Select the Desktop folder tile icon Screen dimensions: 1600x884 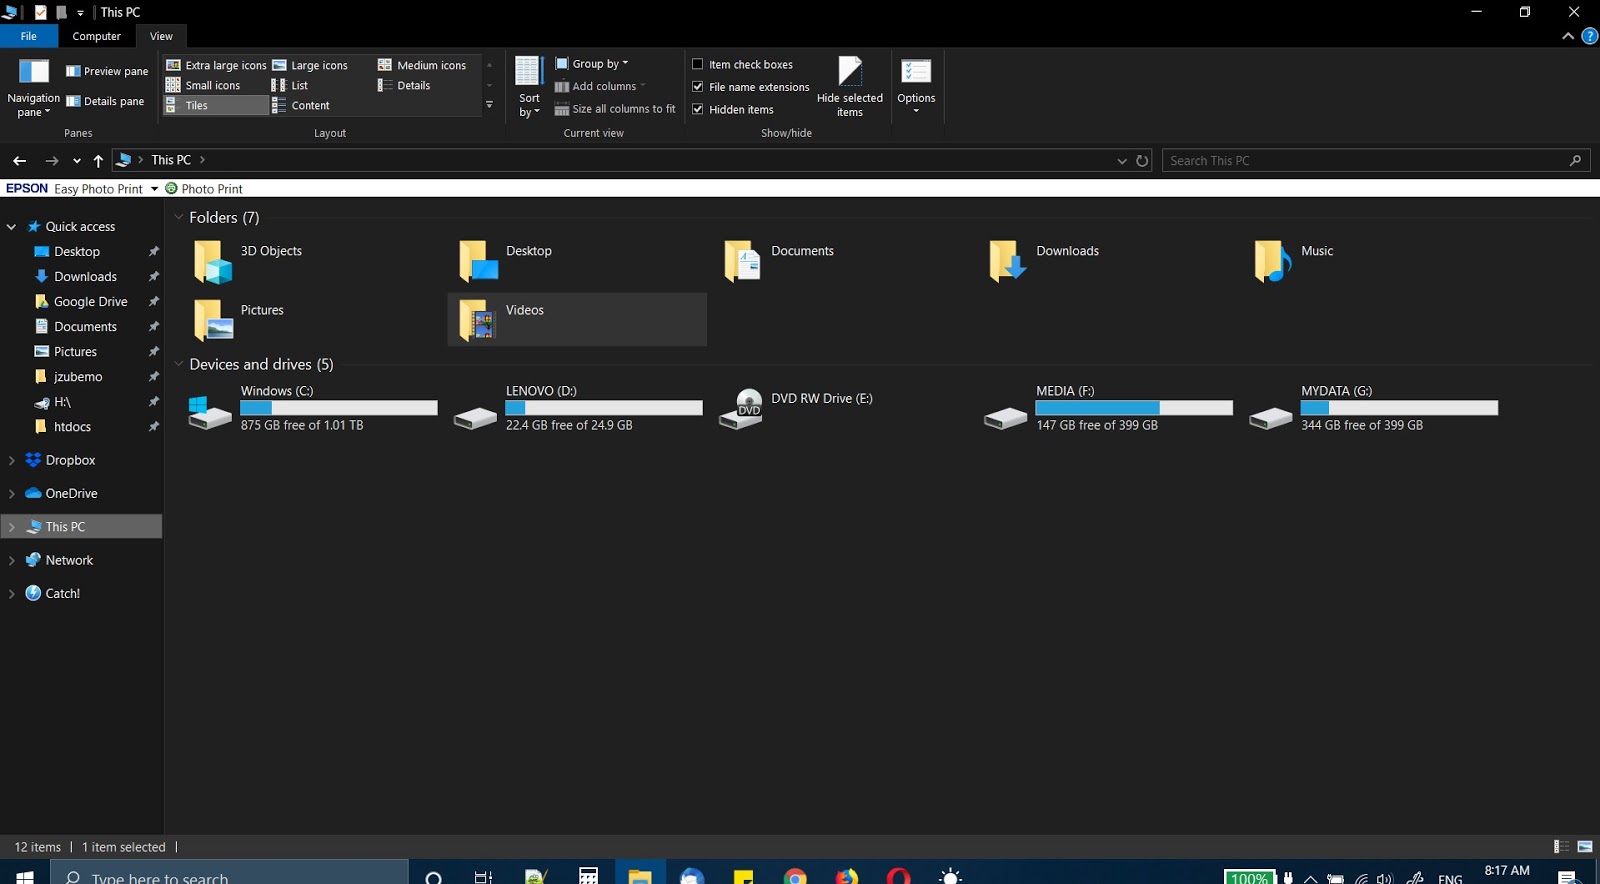(x=478, y=262)
